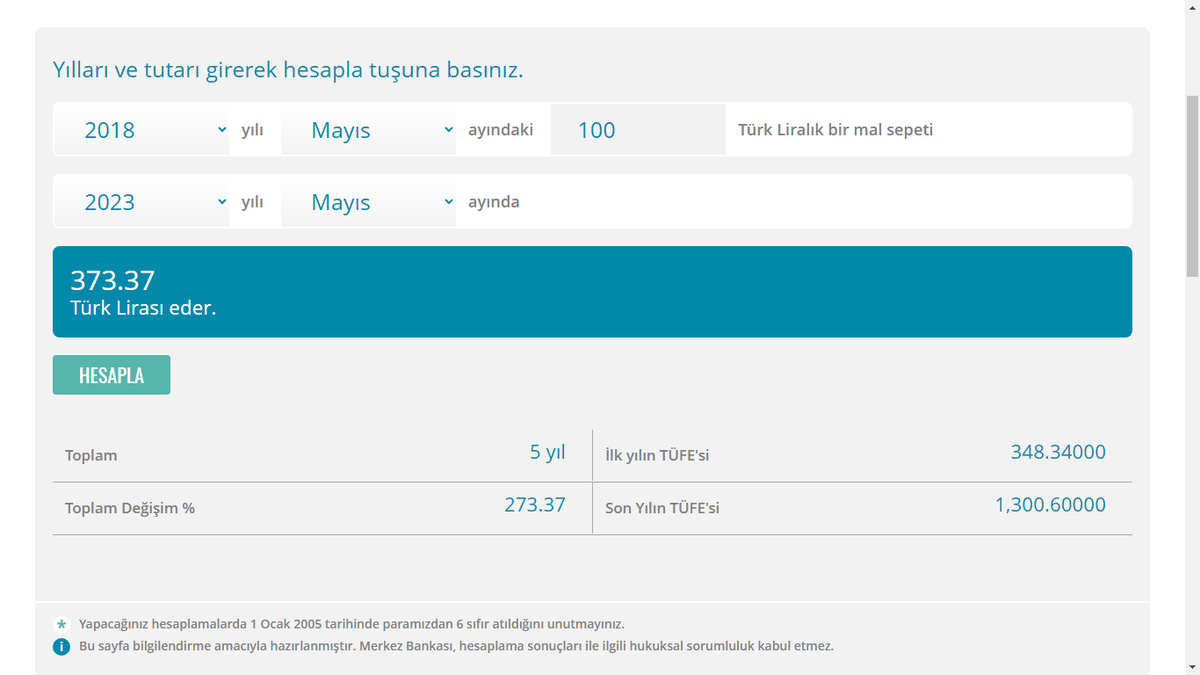Open the end month dropdown beside 'ayında'
1200x675 pixels.
[x=369, y=202]
